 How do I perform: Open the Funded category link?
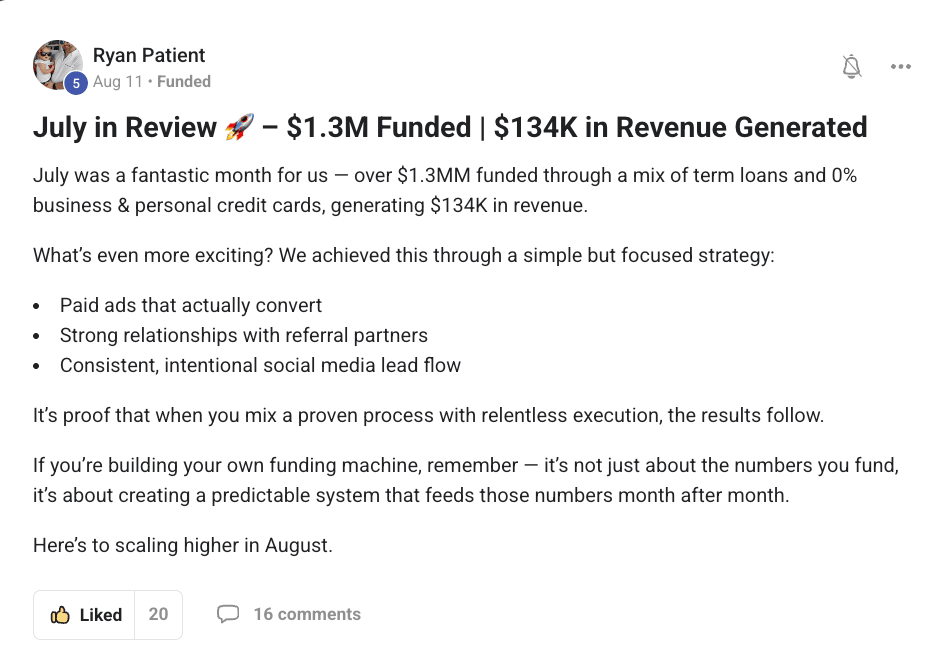(184, 82)
